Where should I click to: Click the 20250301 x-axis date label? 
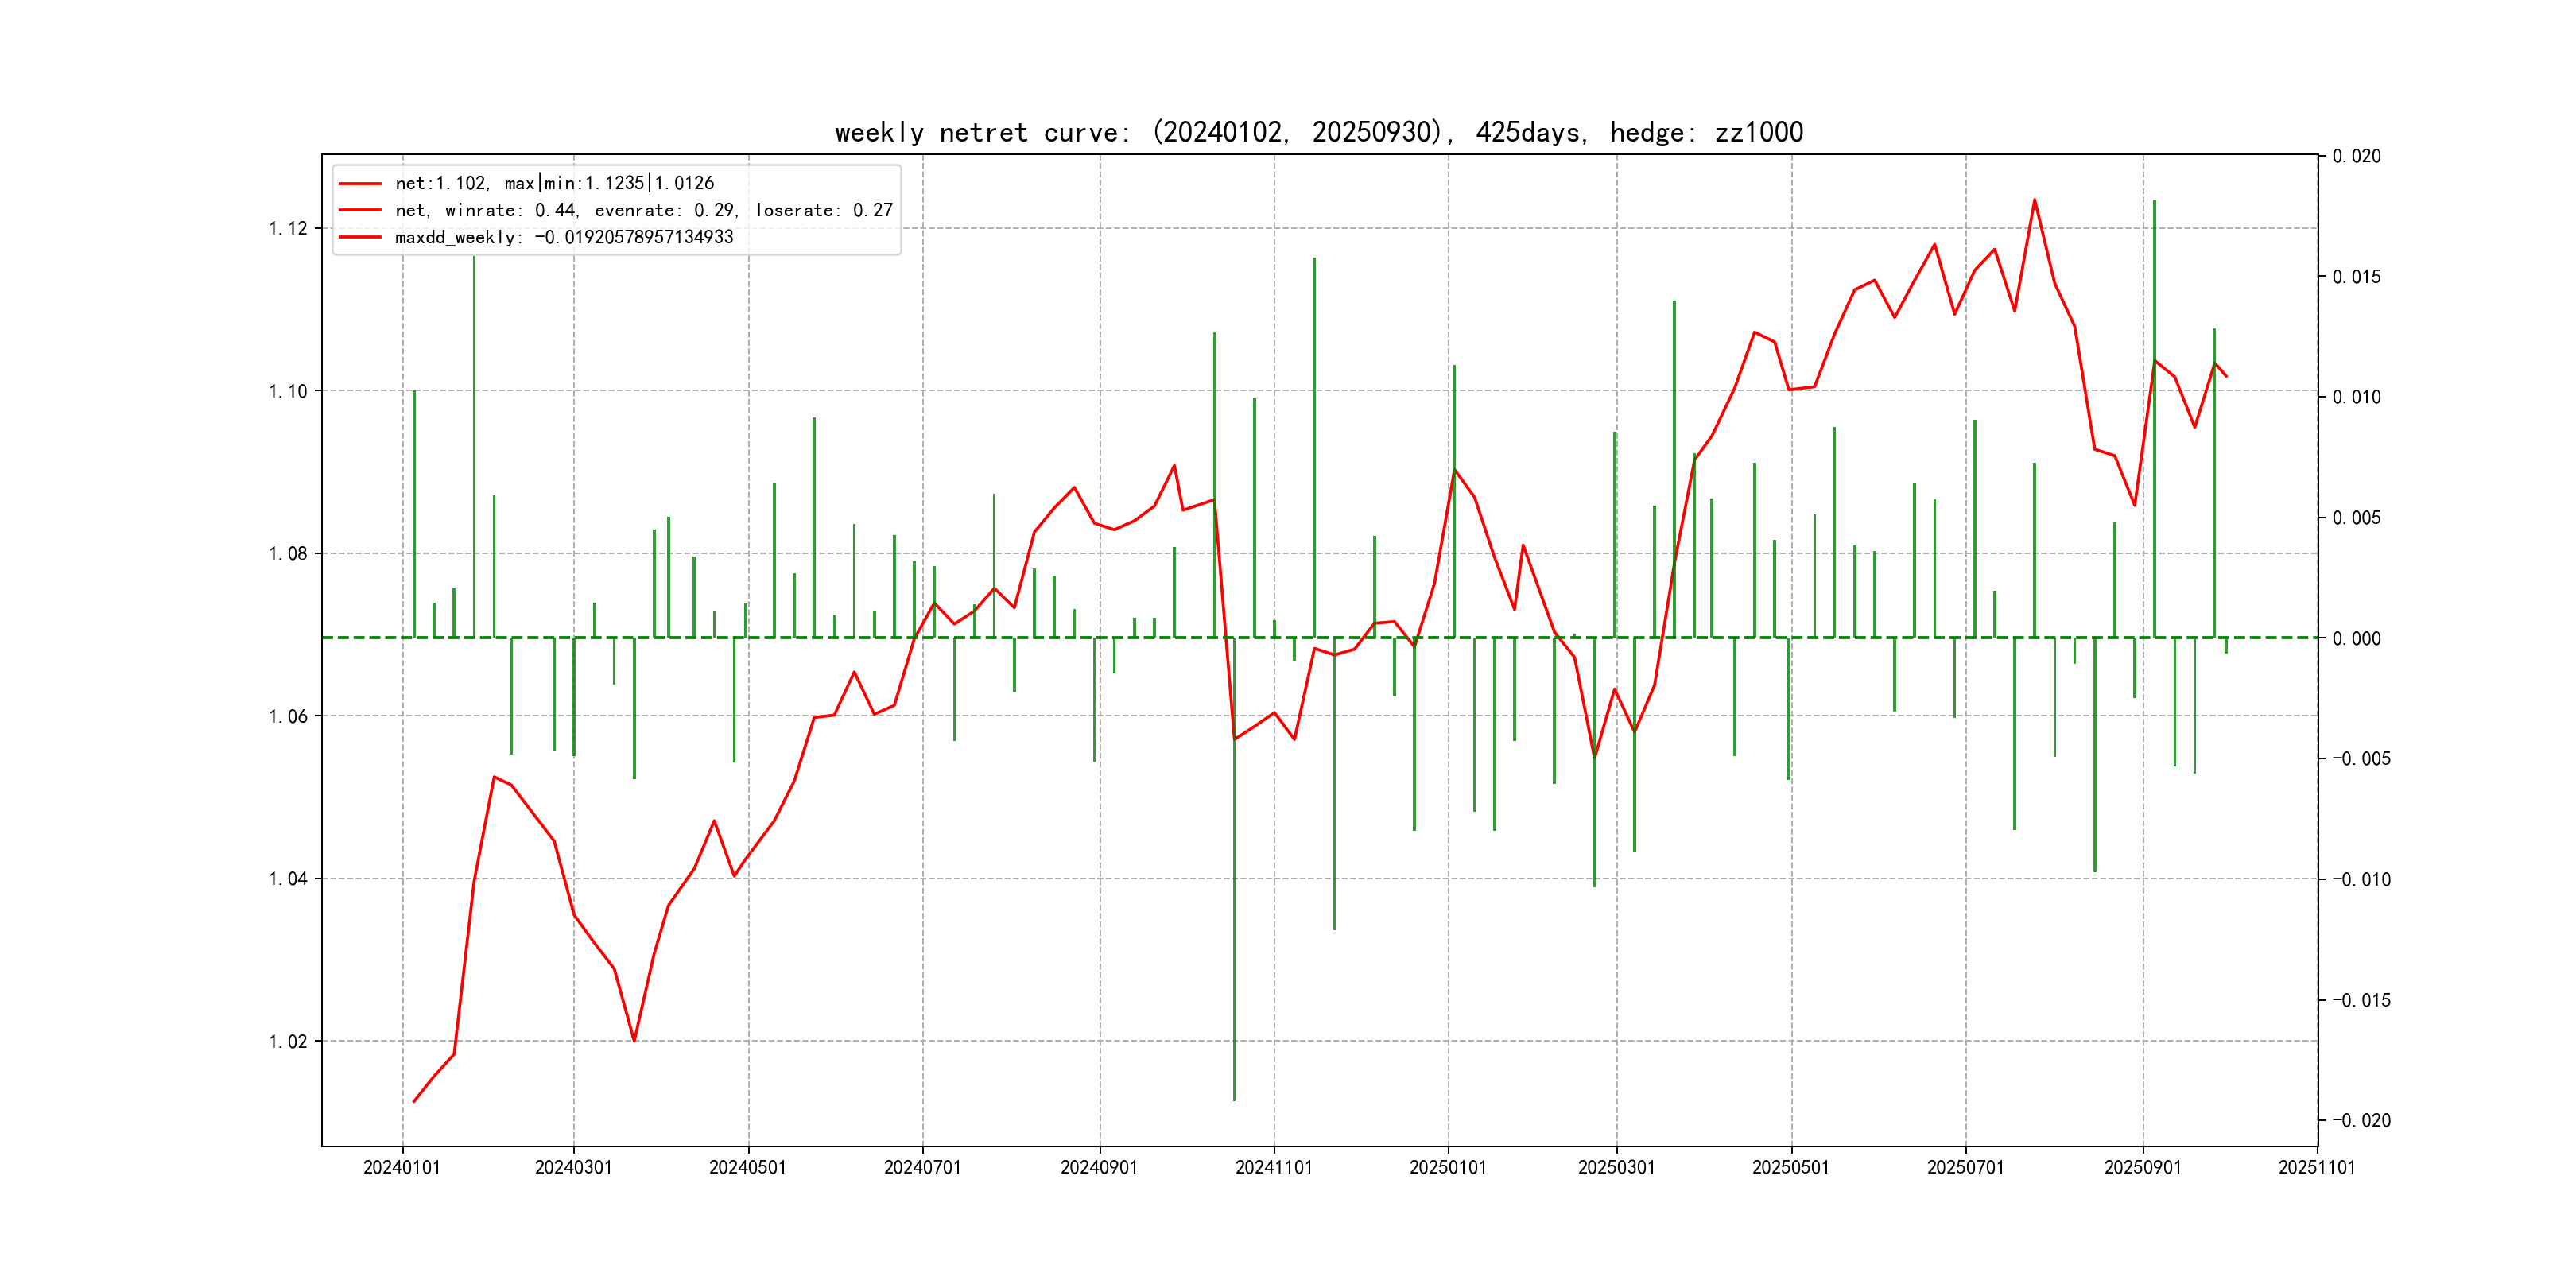point(1616,1167)
